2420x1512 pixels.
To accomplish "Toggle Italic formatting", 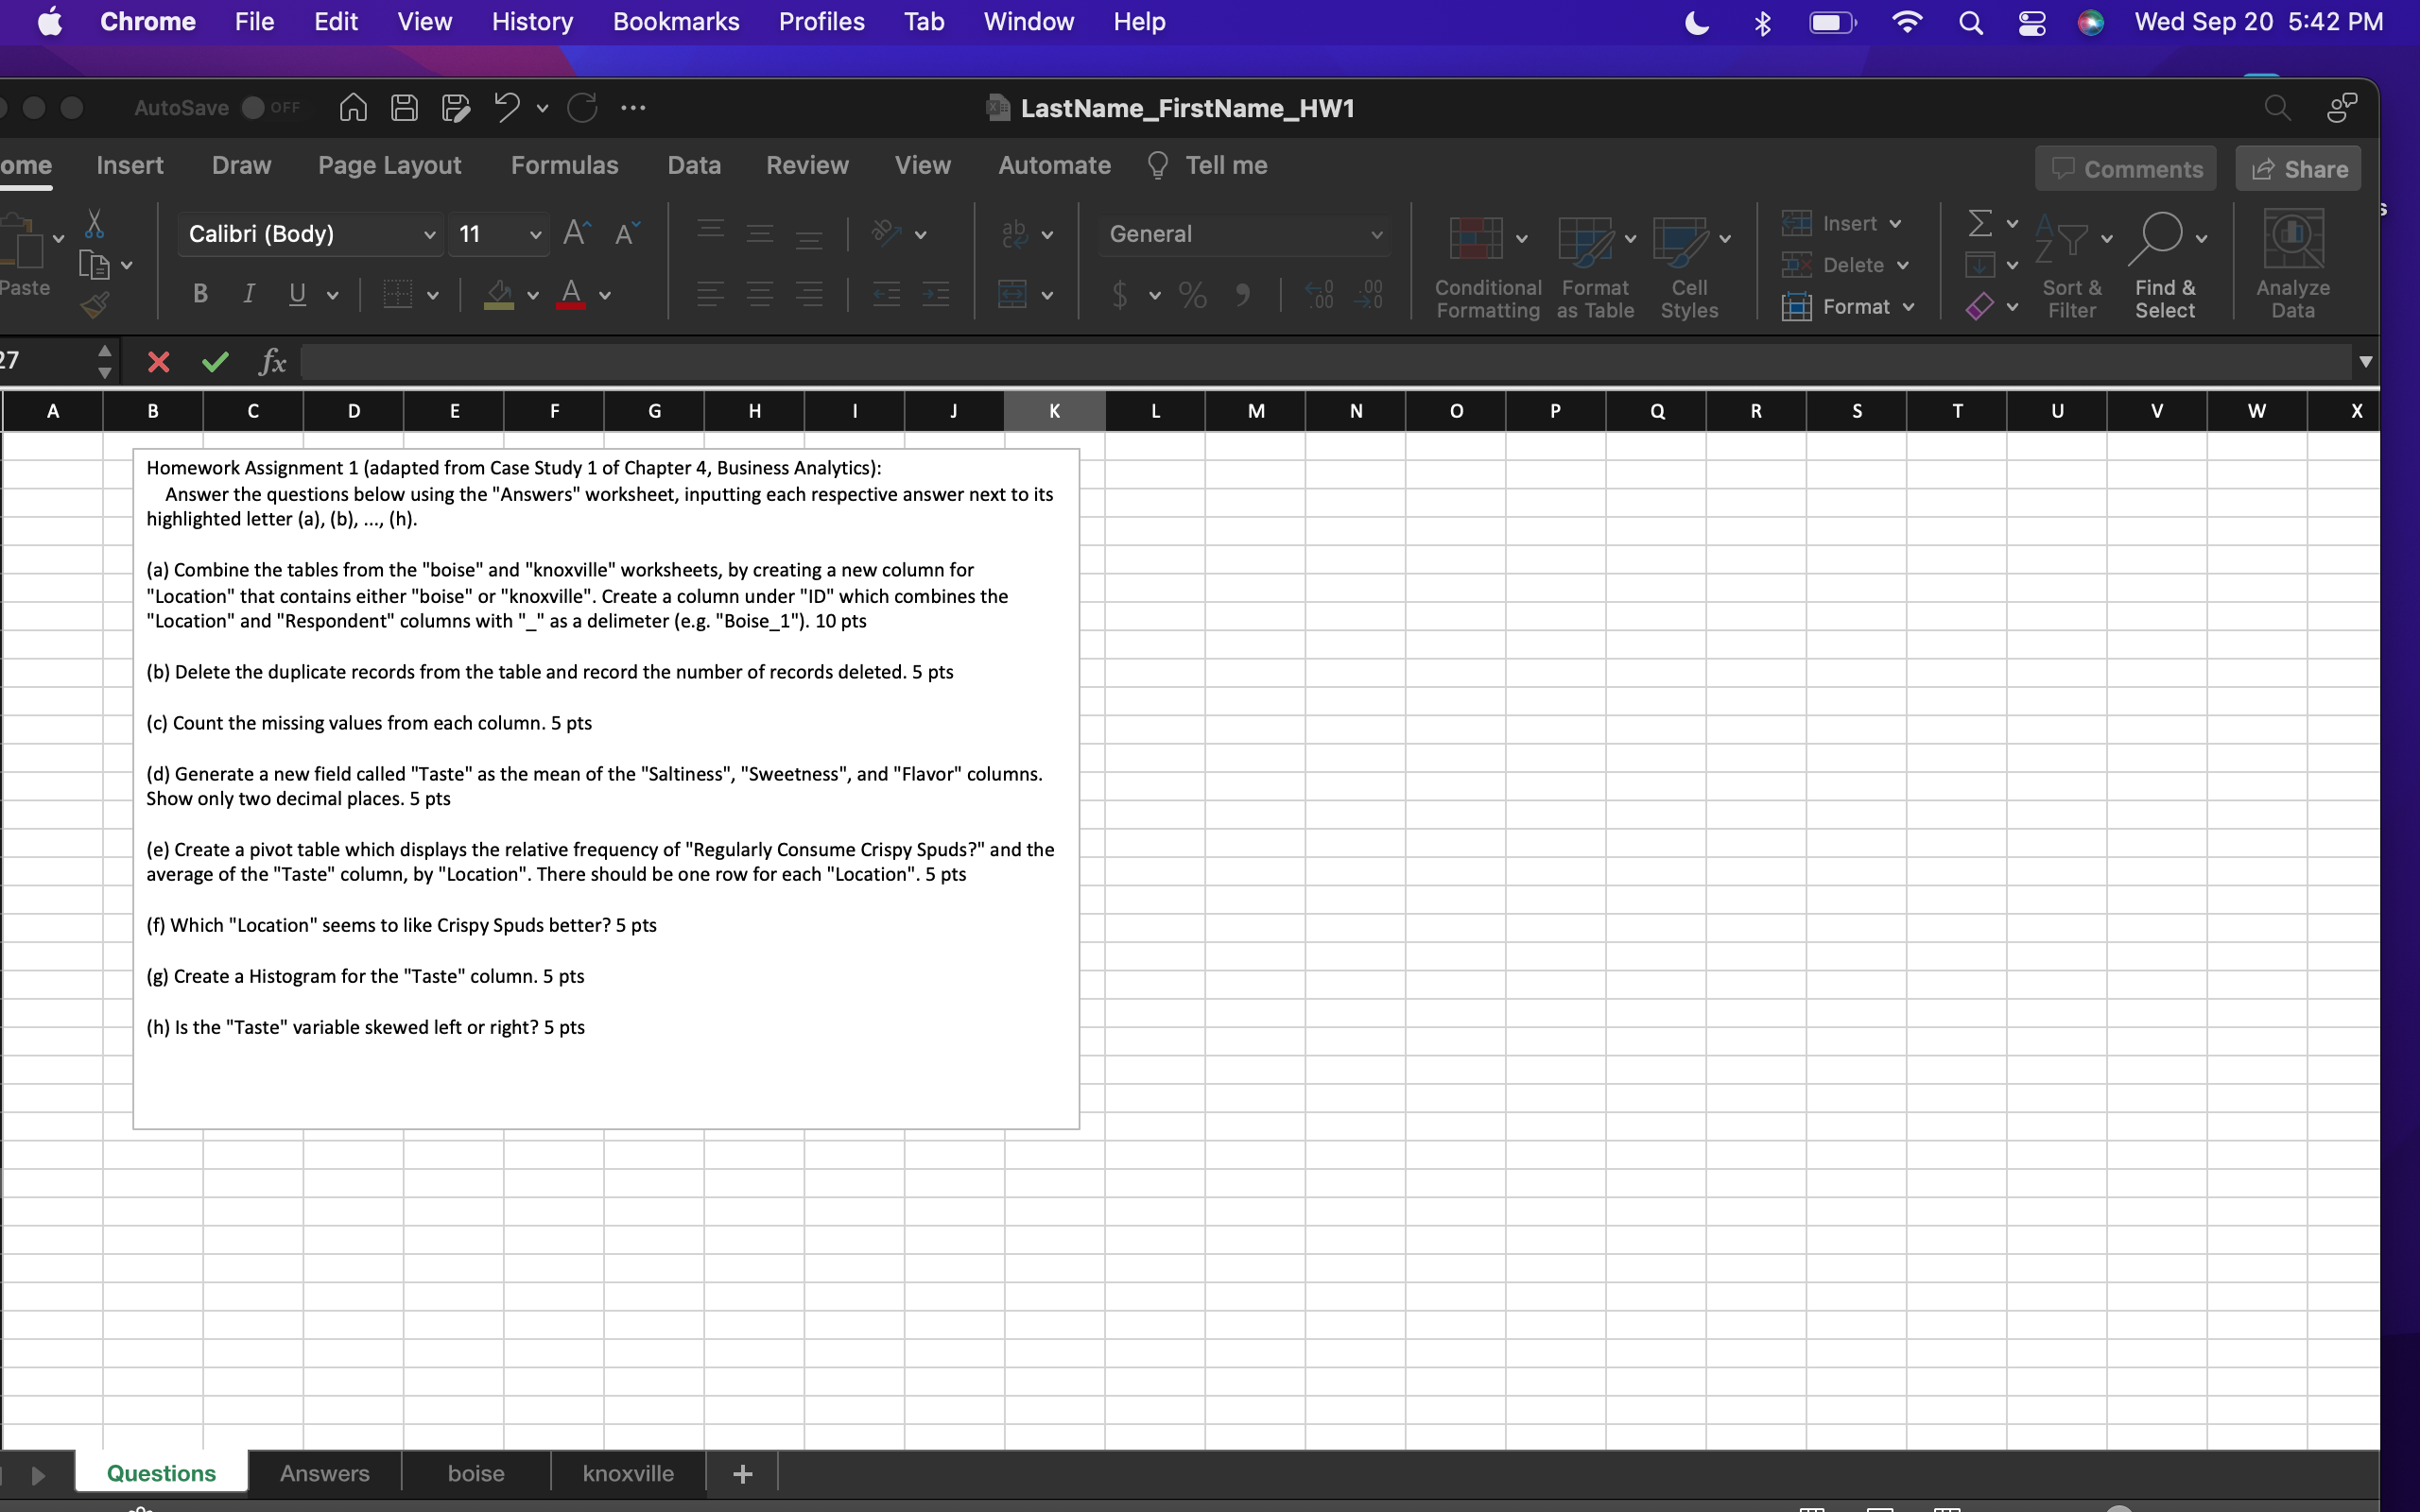I will pyautogui.click(x=249, y=293).
